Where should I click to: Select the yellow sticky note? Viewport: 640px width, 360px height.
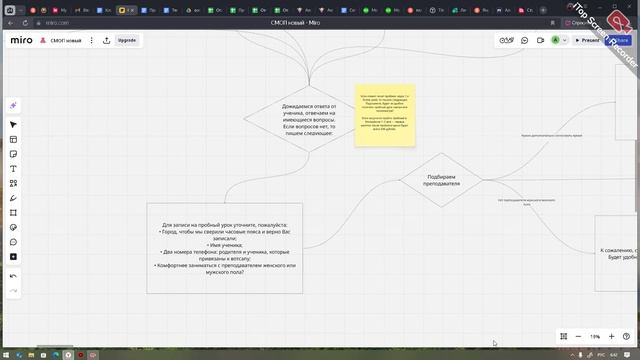385,115
